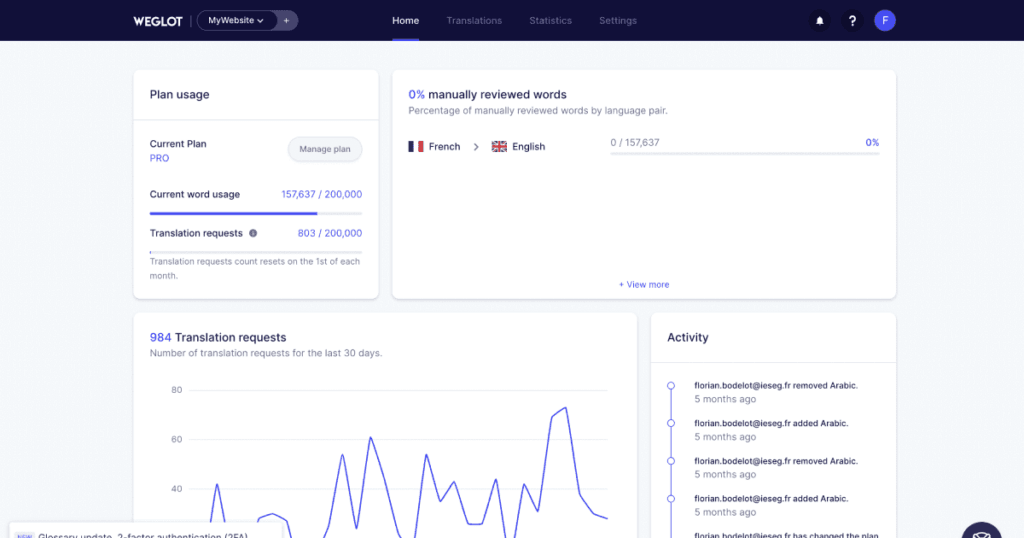Open the help question mark icon

click(x=852, y=20)
